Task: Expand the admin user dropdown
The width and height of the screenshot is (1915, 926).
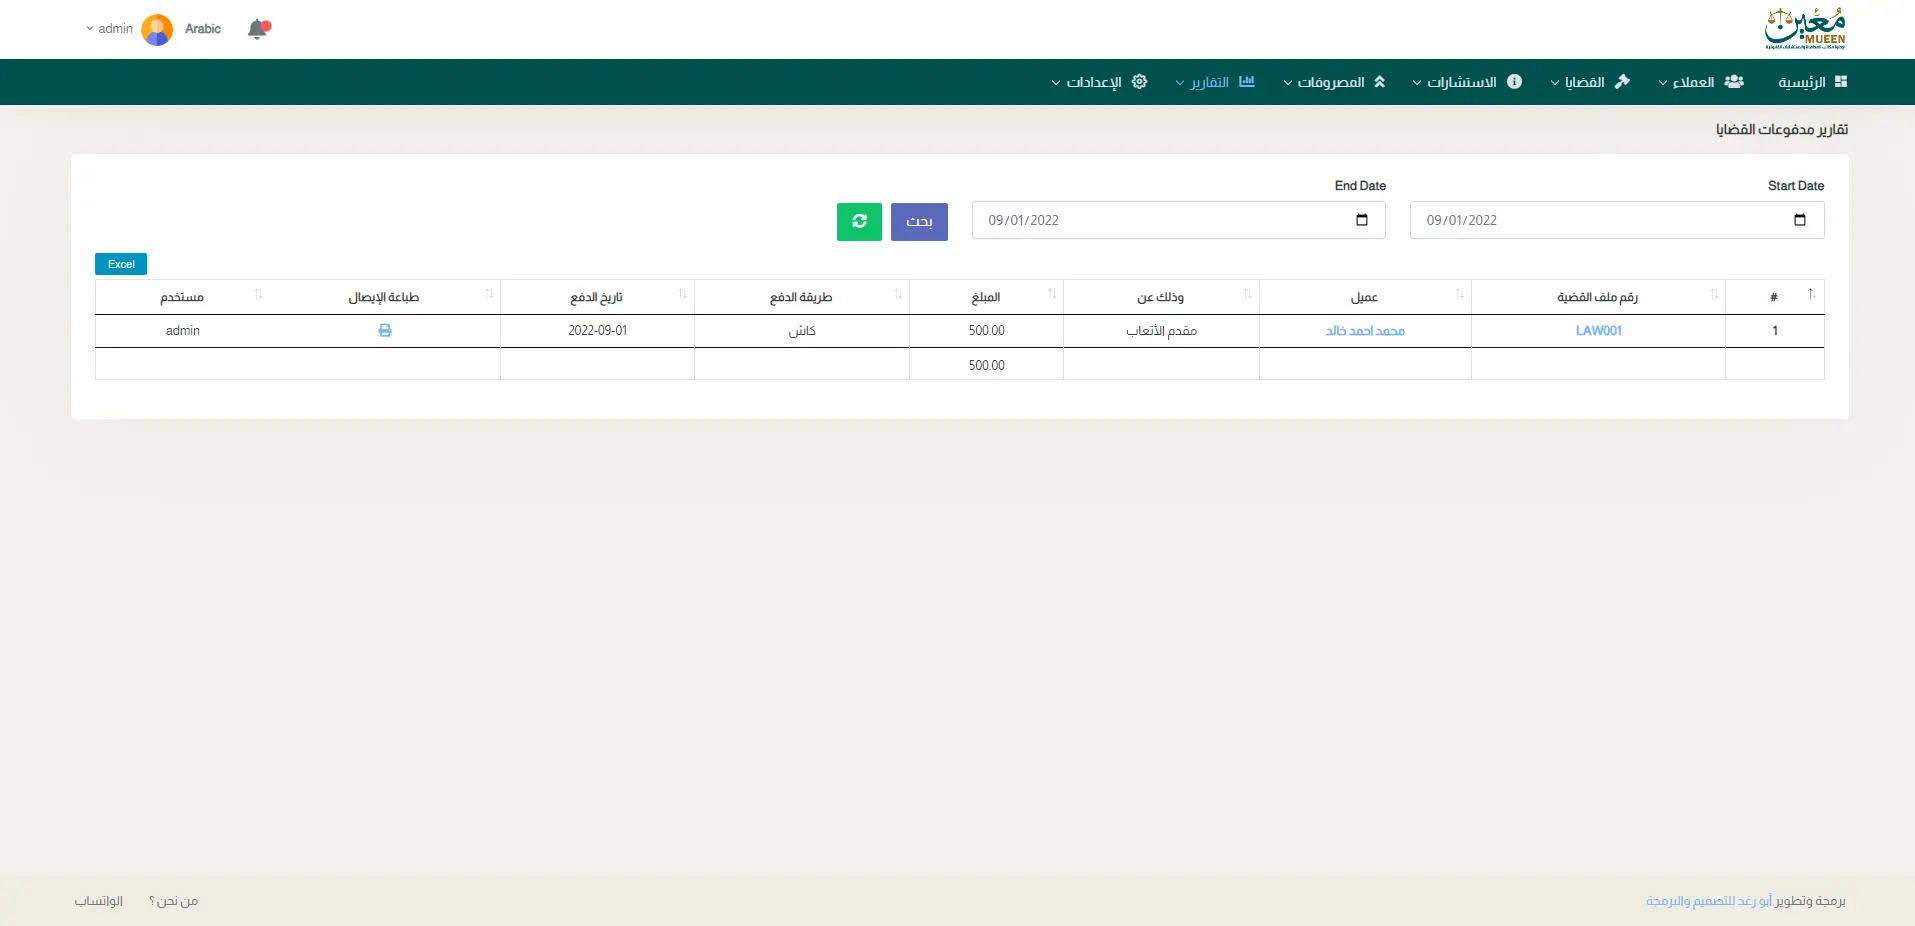Action: coord(109,29)
